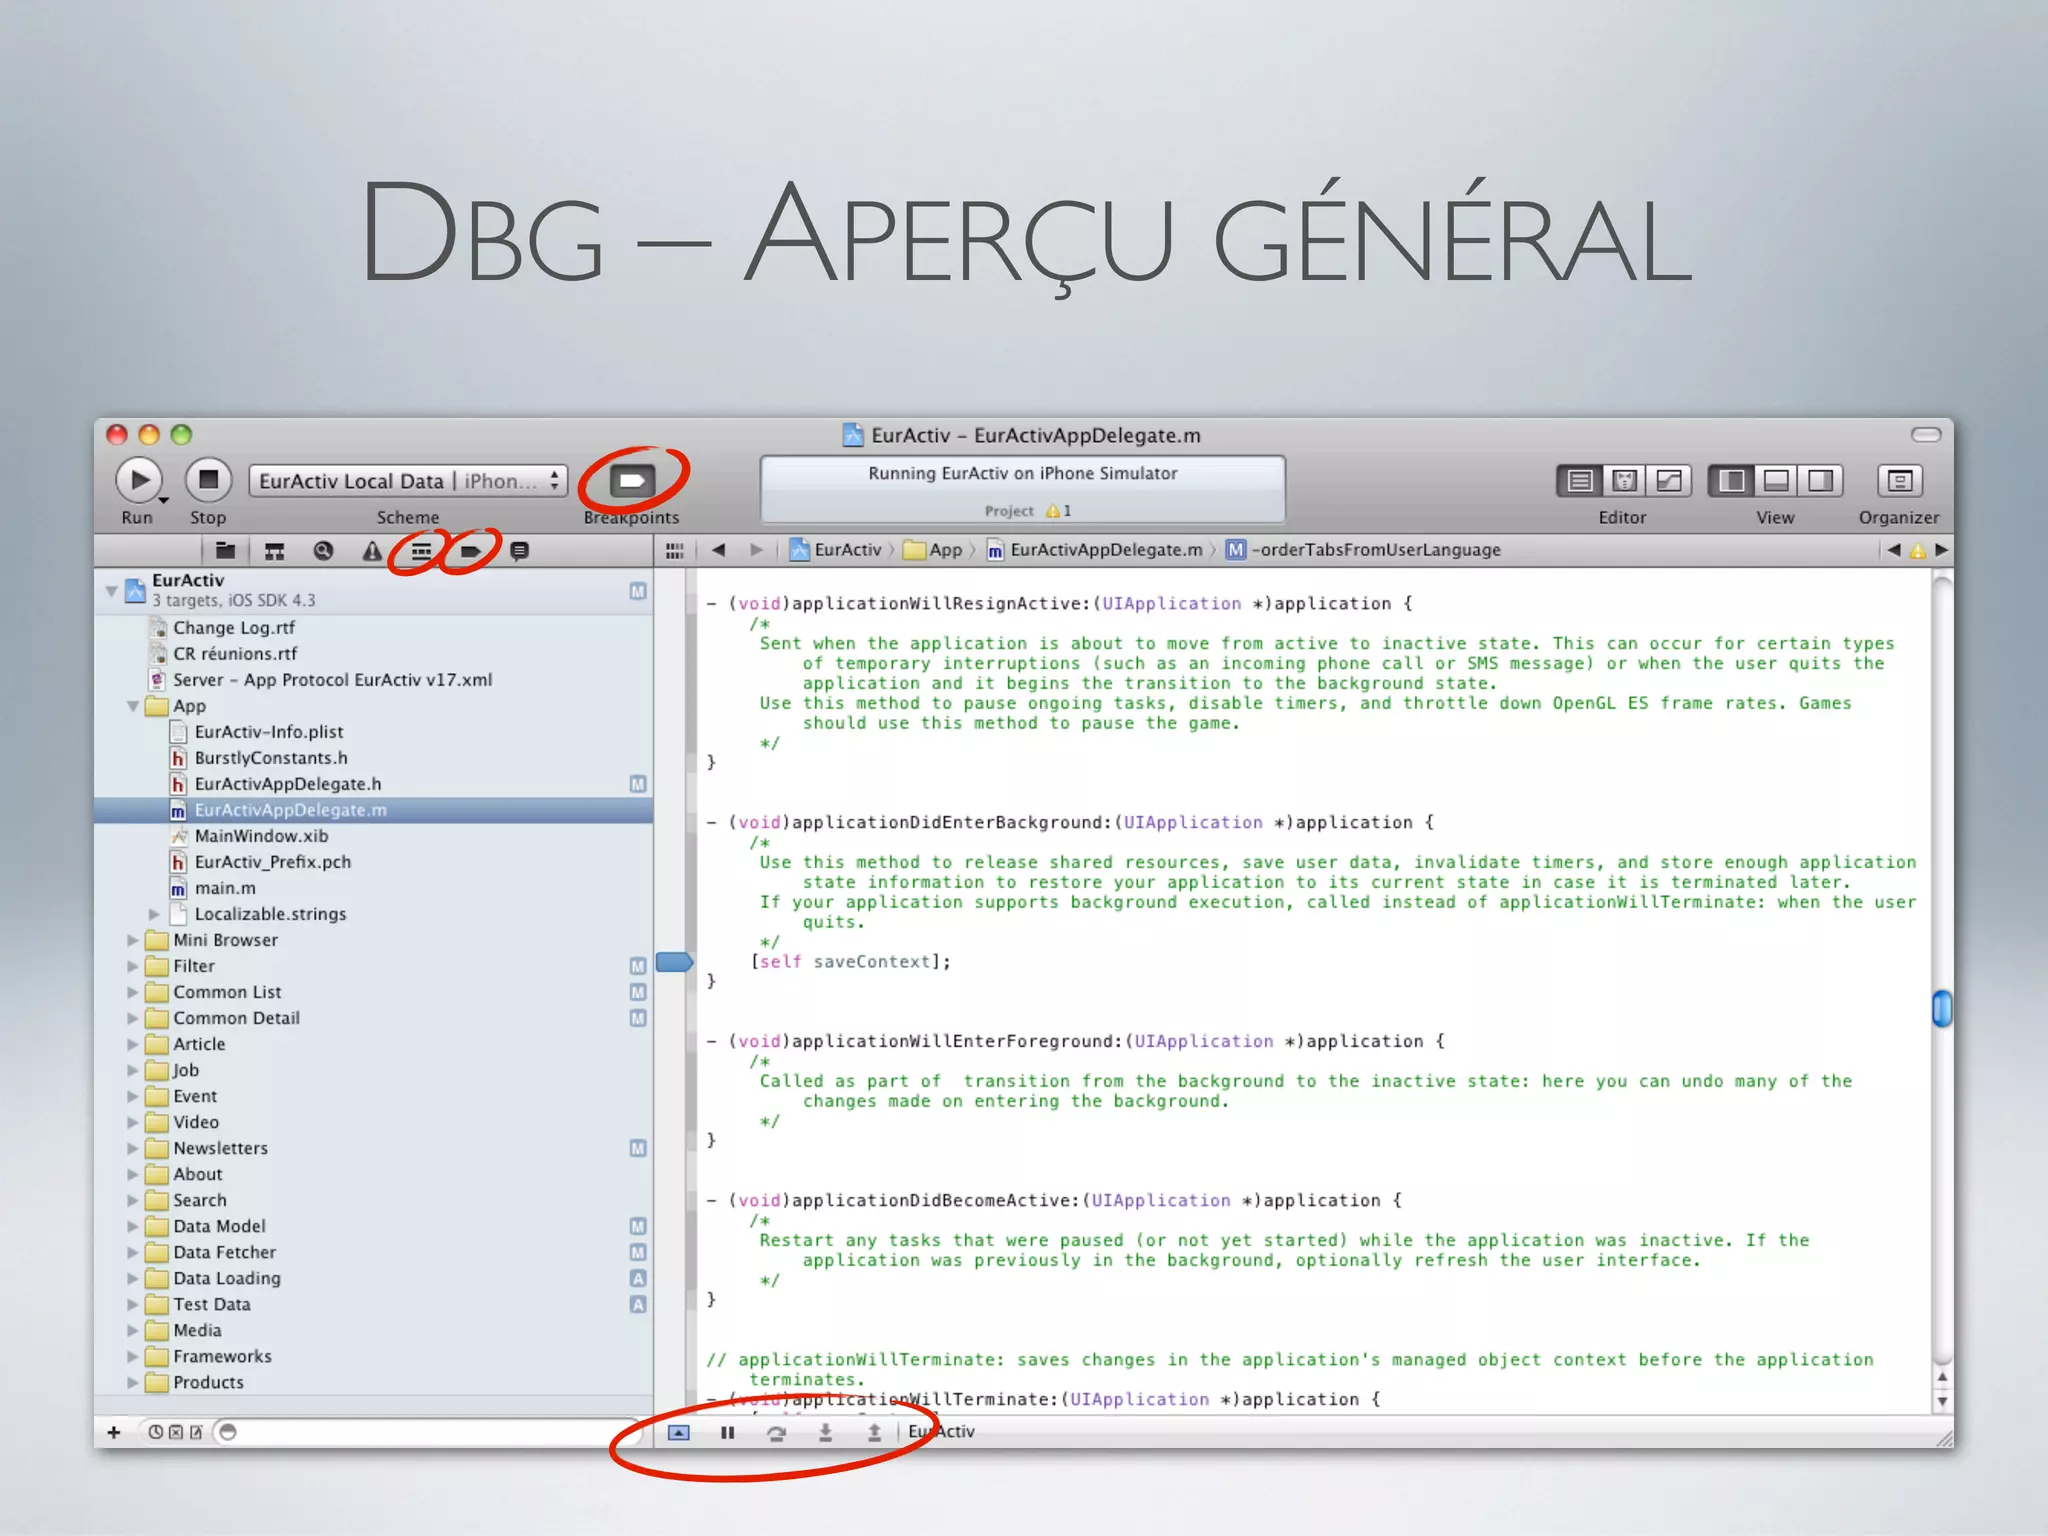Expand the Filter folder
Image resolution: width=2048 pixels, height=1536 pixels.
click(132, 966)
